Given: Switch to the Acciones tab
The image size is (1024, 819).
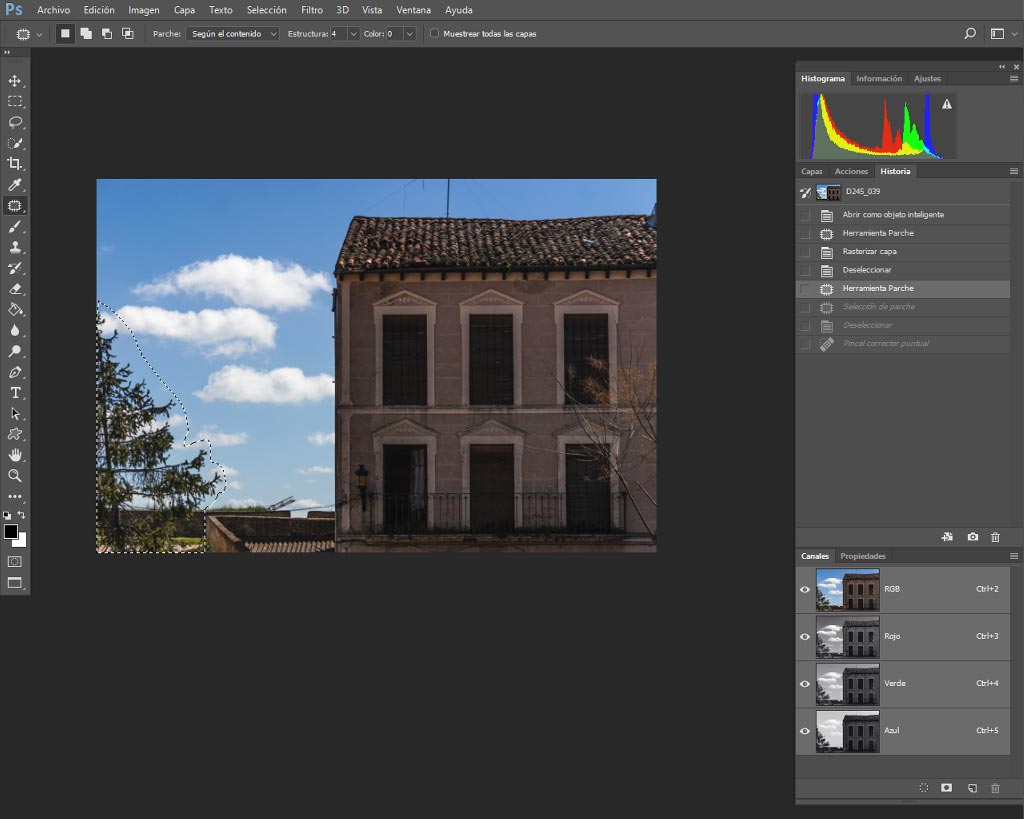Looking at the screenshot, I should [851, 171].
